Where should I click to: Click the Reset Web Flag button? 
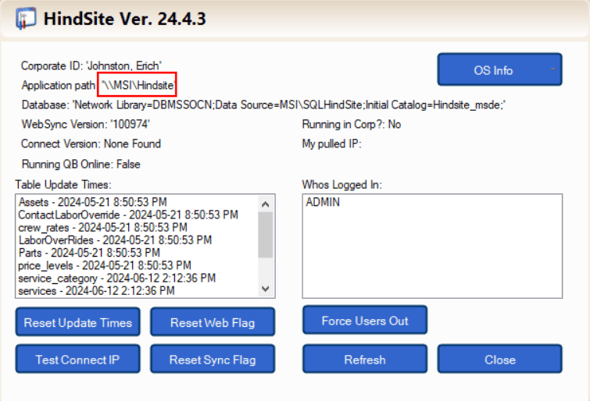tap(213, 322)
